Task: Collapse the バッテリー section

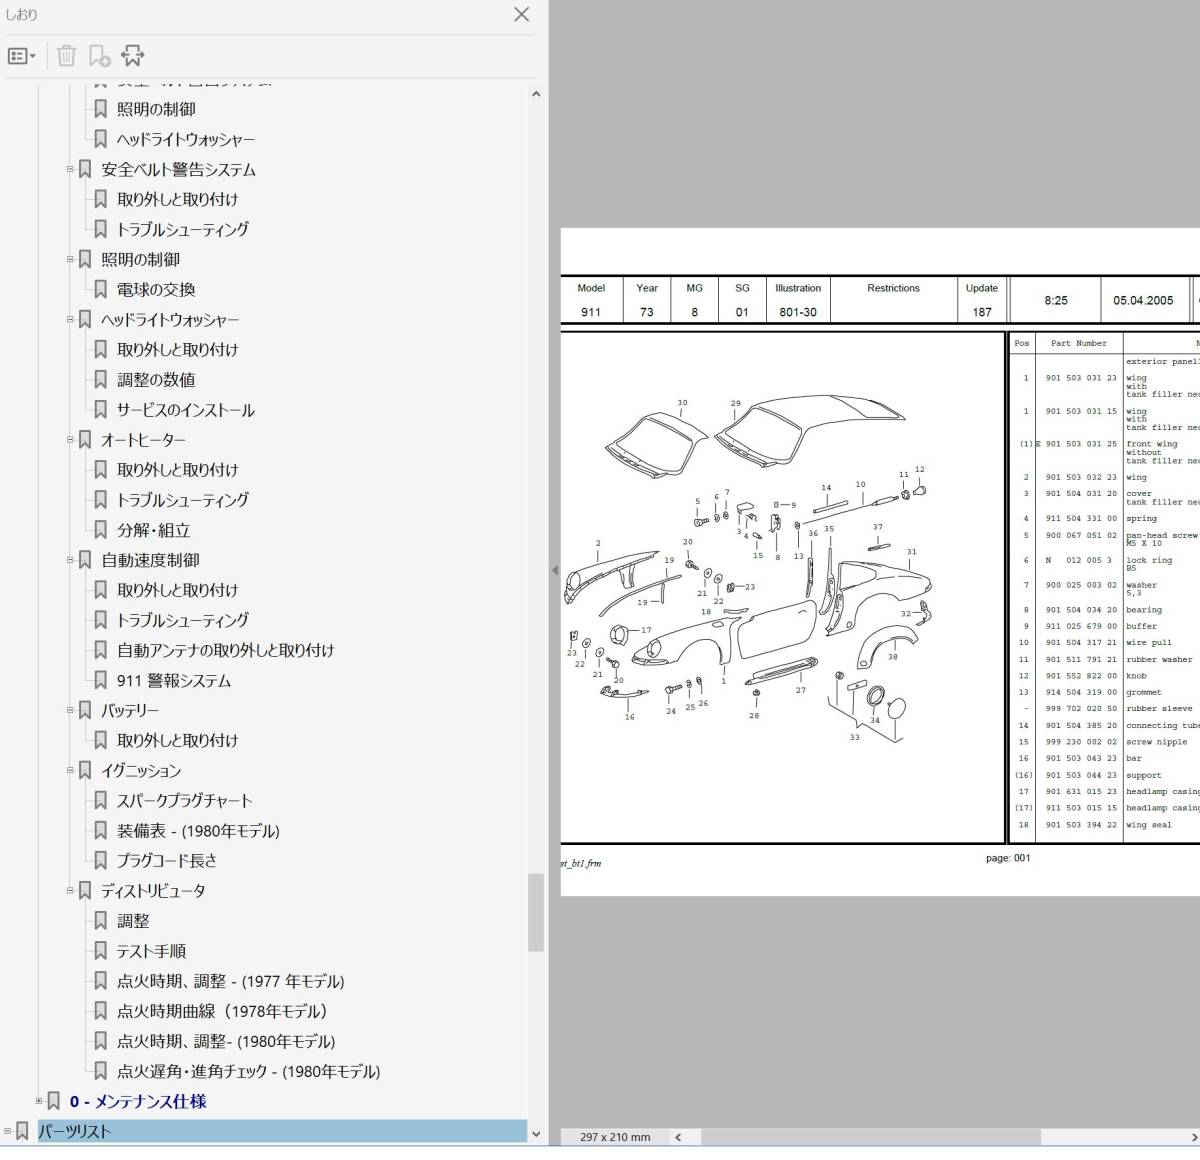Action: tap(71, 709)
